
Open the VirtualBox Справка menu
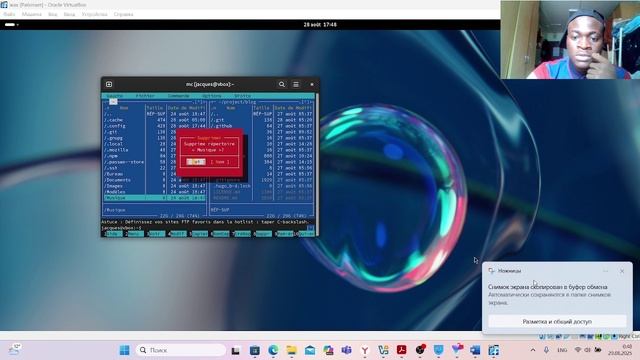pos(123,14)
